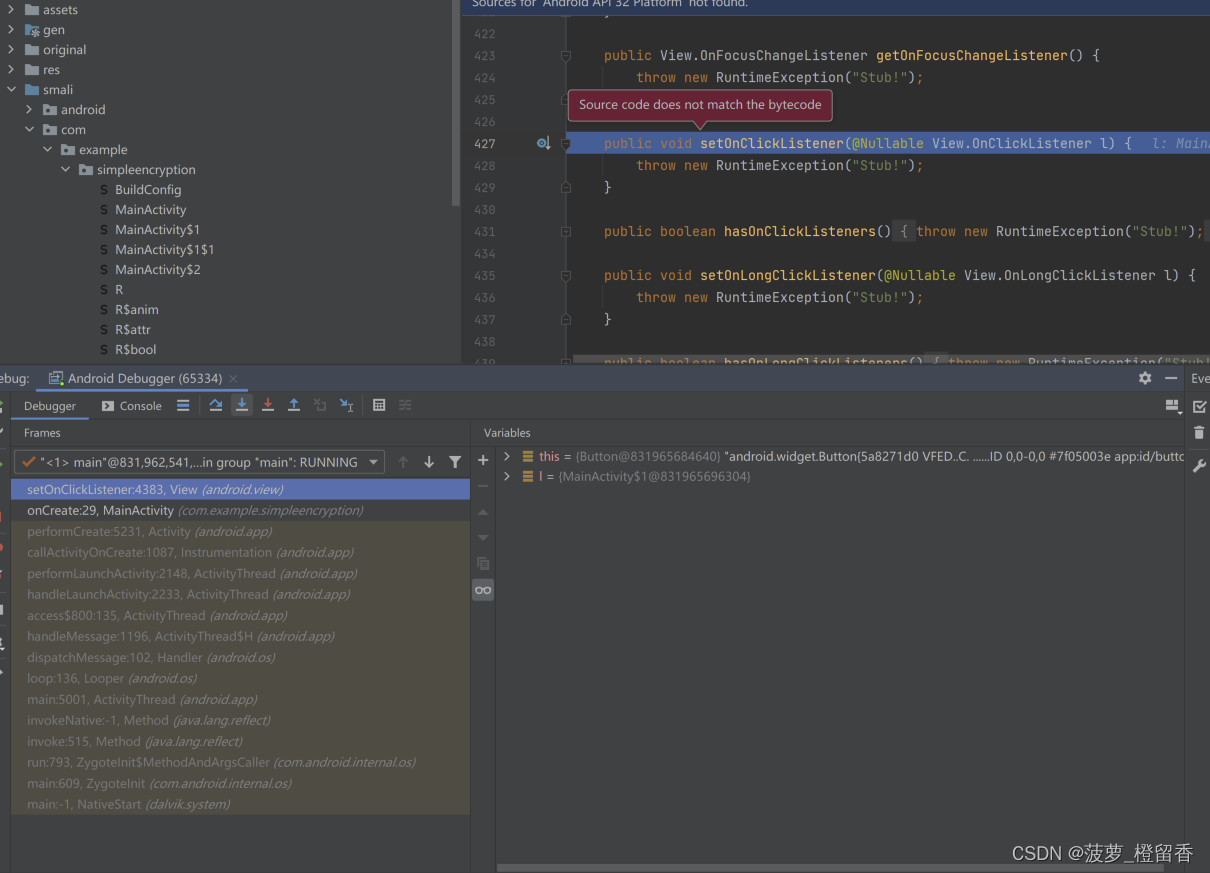The width and height of the screenshot is (1210, 873).
Task: Fold the getOnFocusChangeListener method at line 423
Action: click(566, 56)
